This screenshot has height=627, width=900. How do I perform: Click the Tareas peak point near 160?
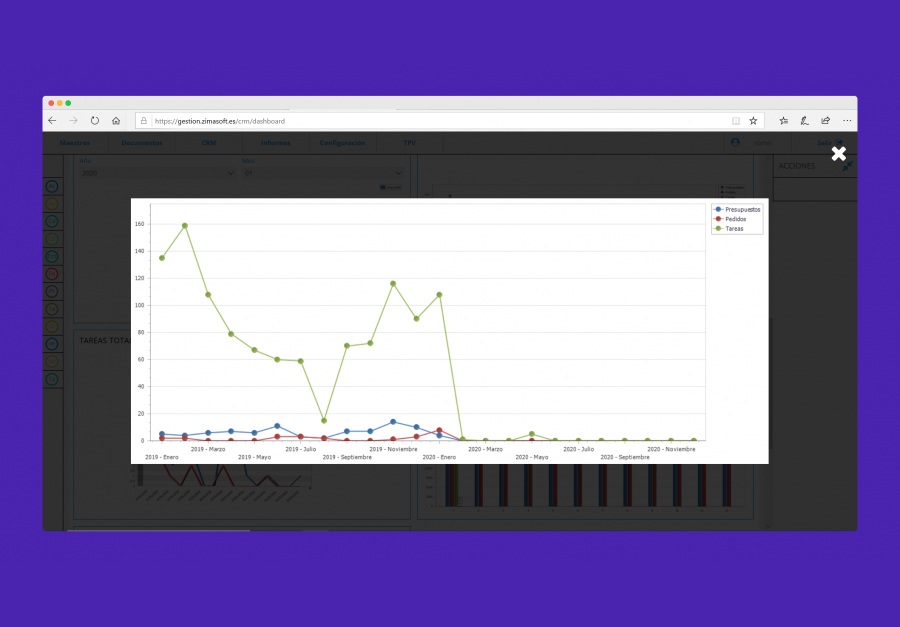coord(185,226)
